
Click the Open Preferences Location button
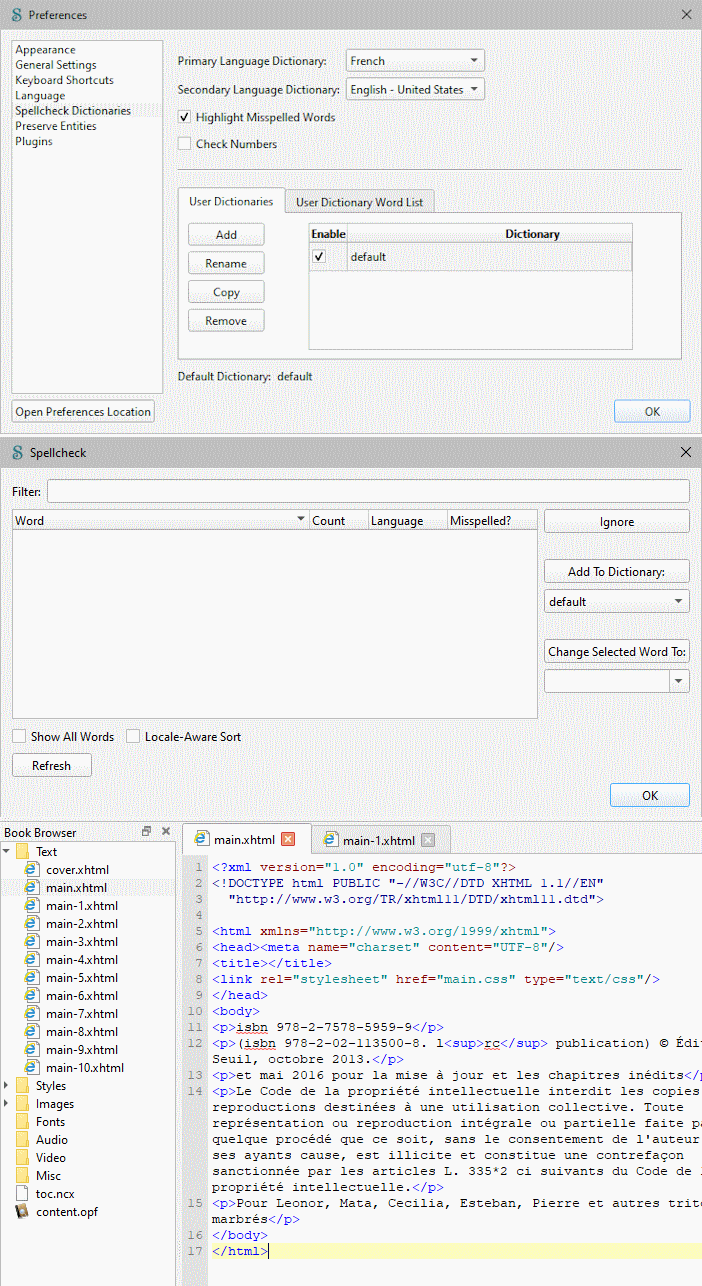[x=83, y=412]
